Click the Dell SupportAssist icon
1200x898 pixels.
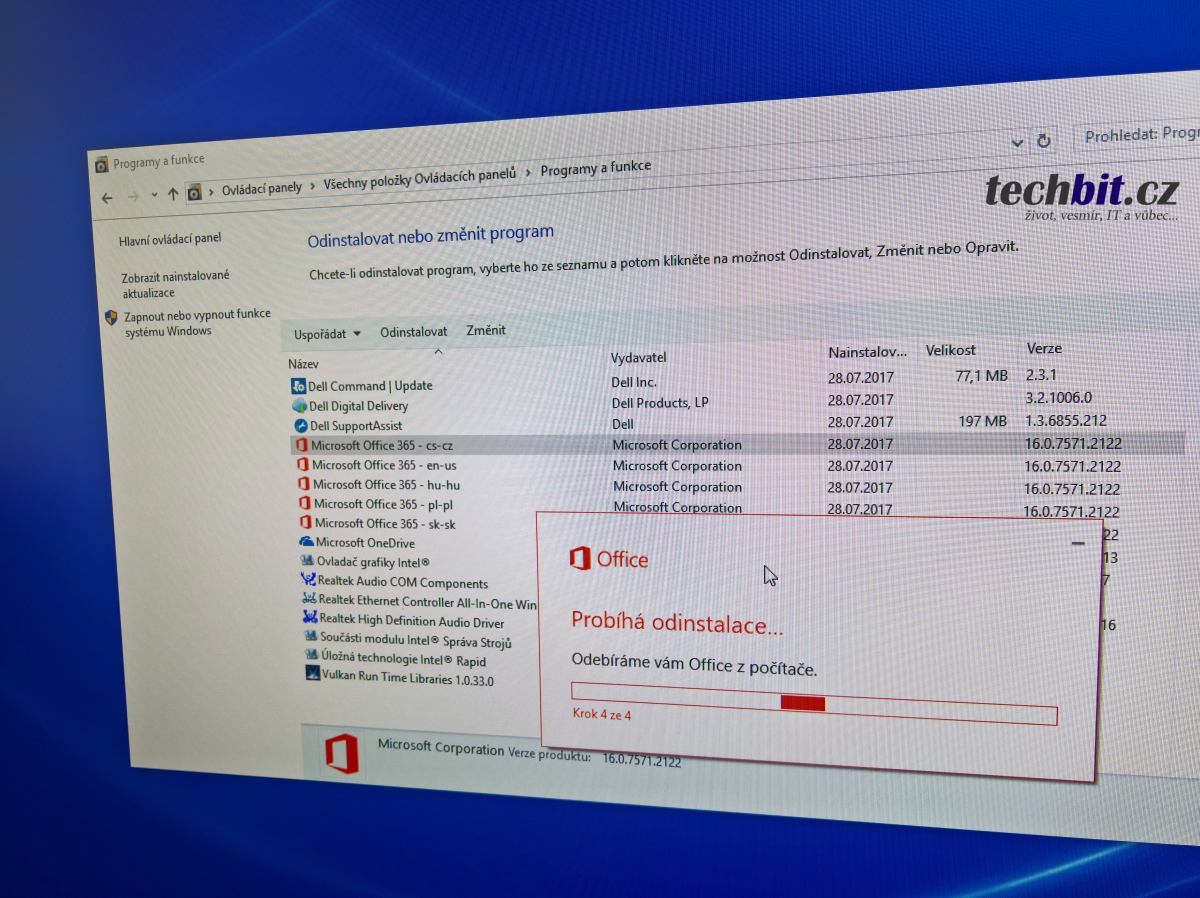(300, 426)
